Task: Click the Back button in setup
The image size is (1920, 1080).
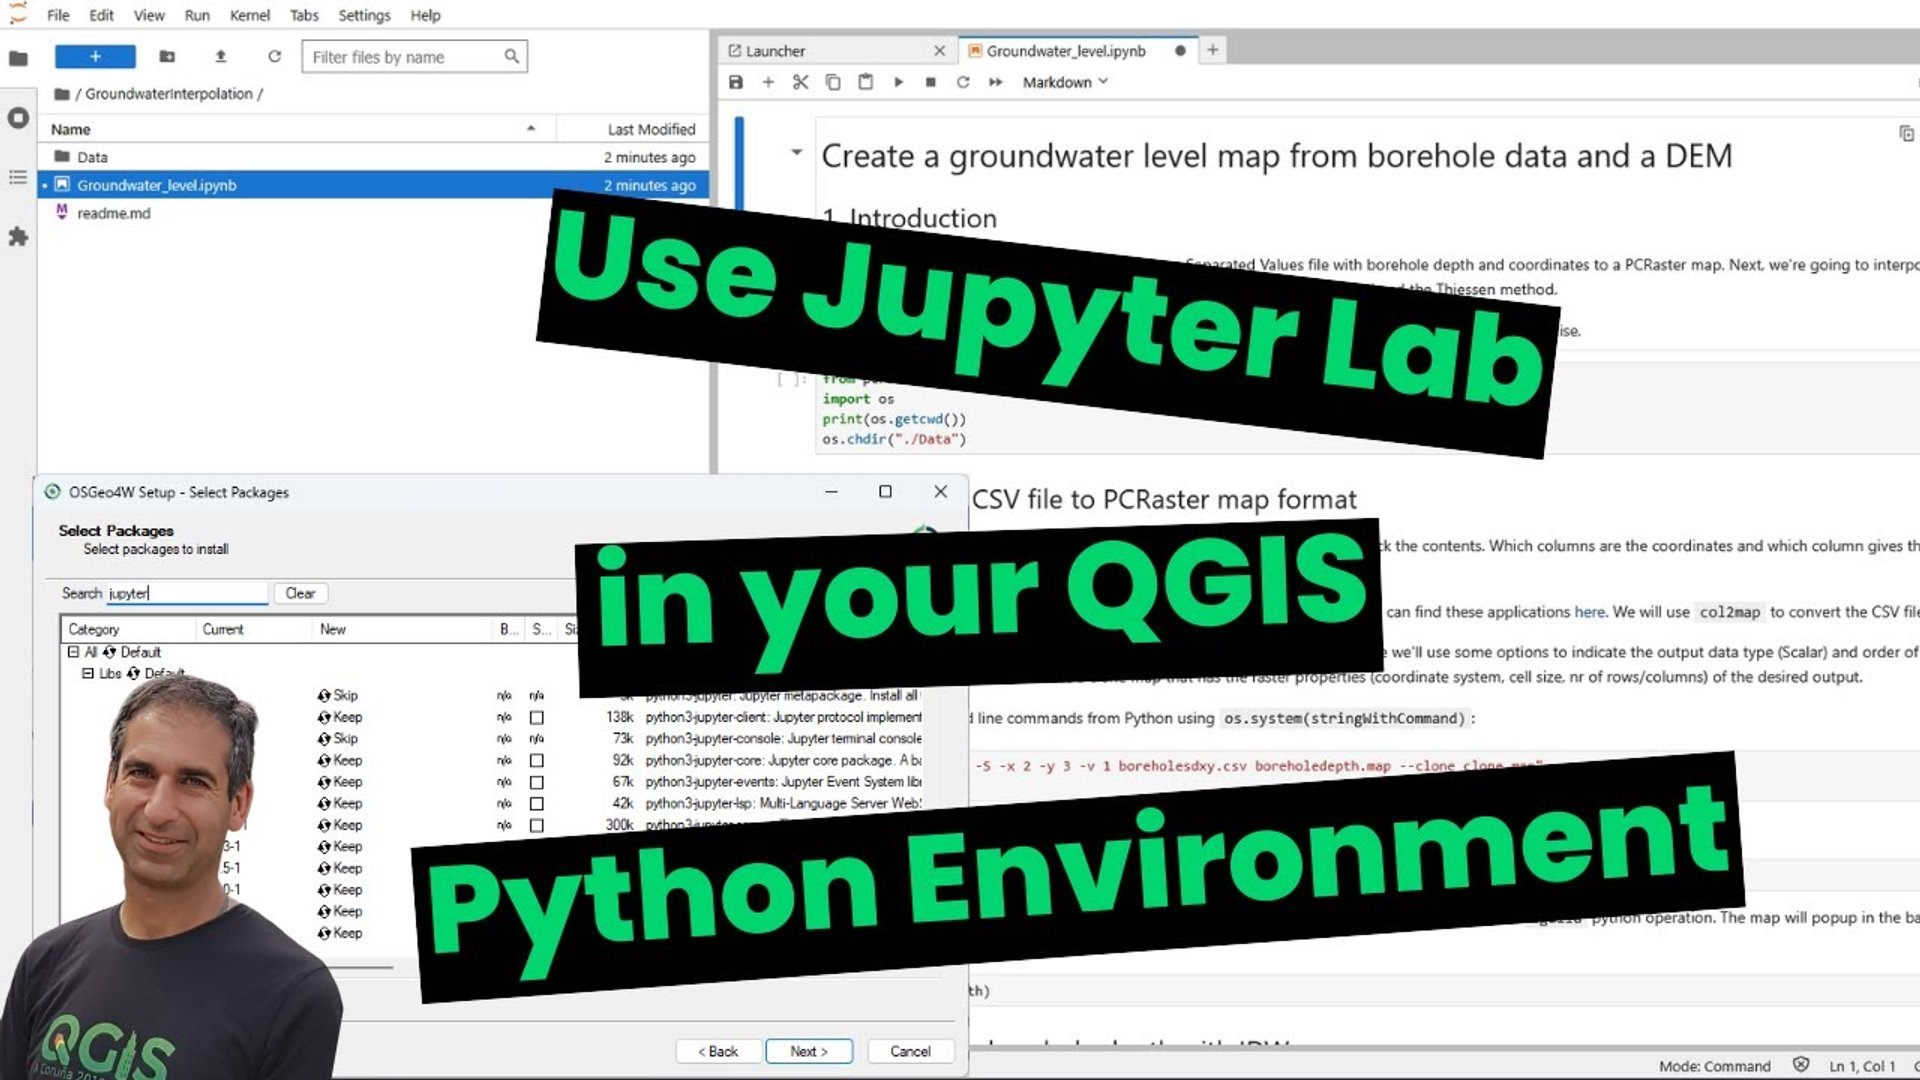Action: [717, 1051]
